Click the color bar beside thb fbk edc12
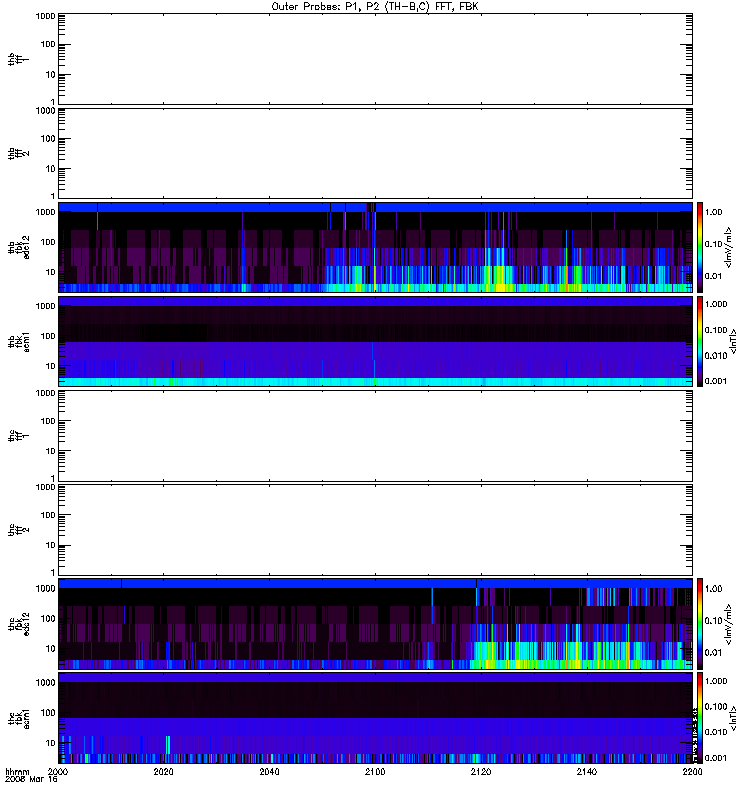Screen dimensions: 750x800 [700, 247]
